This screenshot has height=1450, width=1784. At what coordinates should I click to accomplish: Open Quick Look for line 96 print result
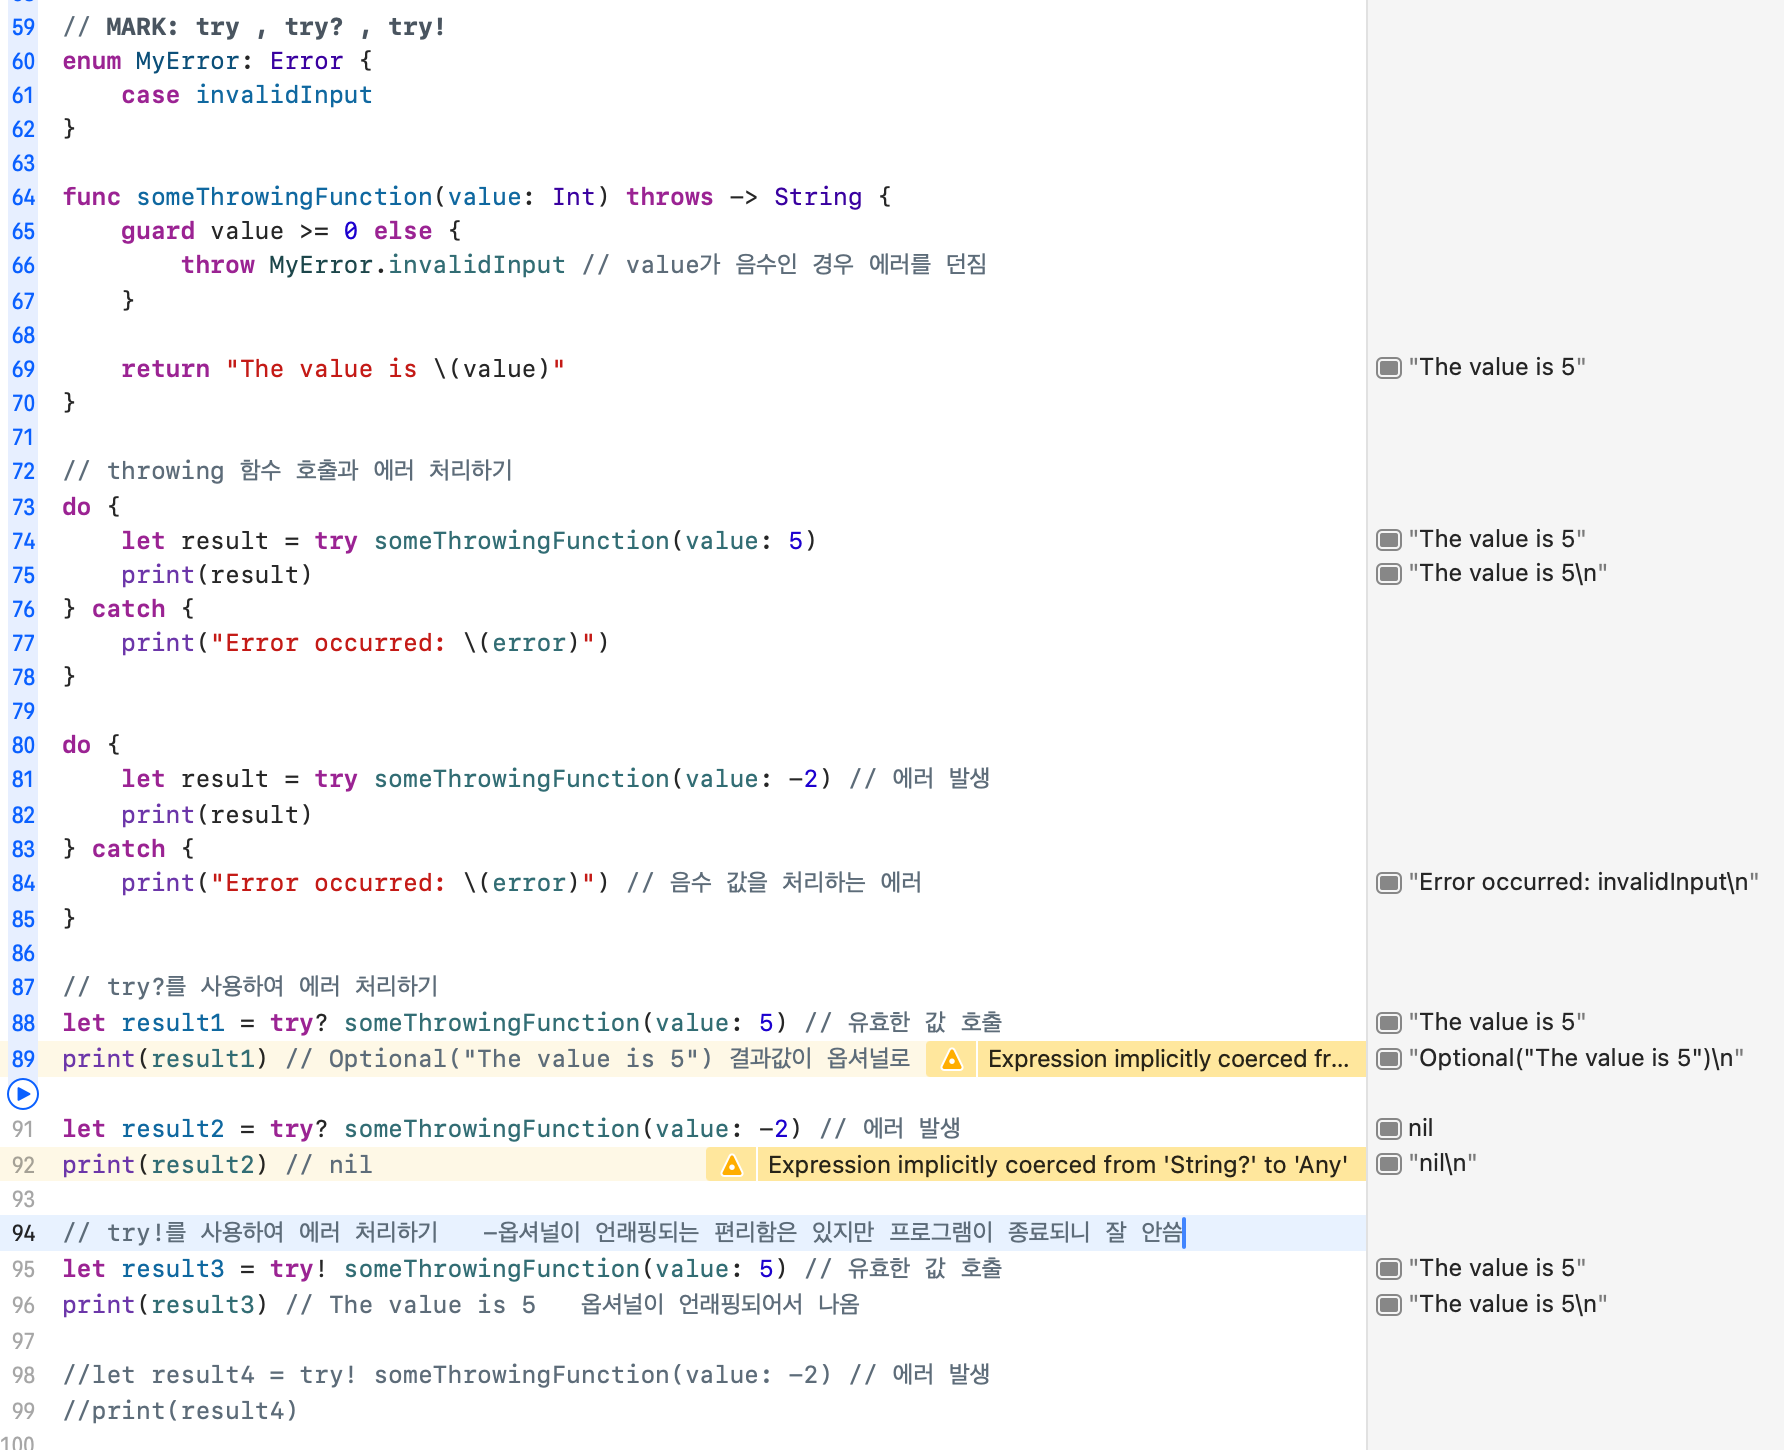point(1388,1305)
